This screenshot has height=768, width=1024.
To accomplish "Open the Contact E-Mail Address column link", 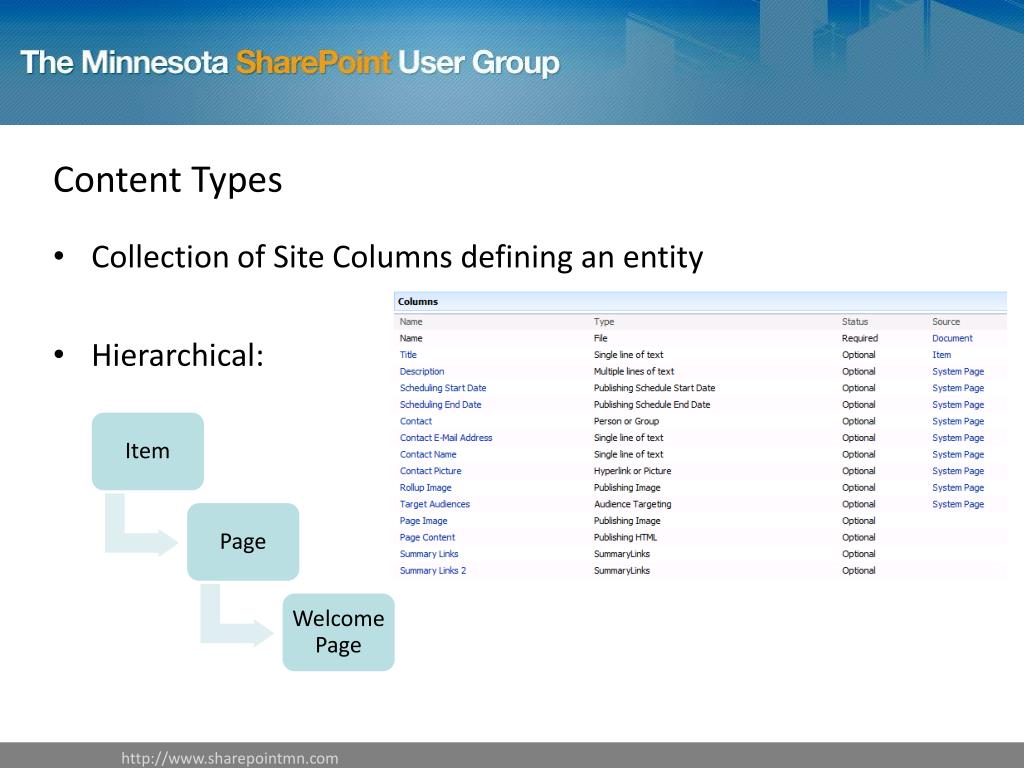I will click(446, 438).
